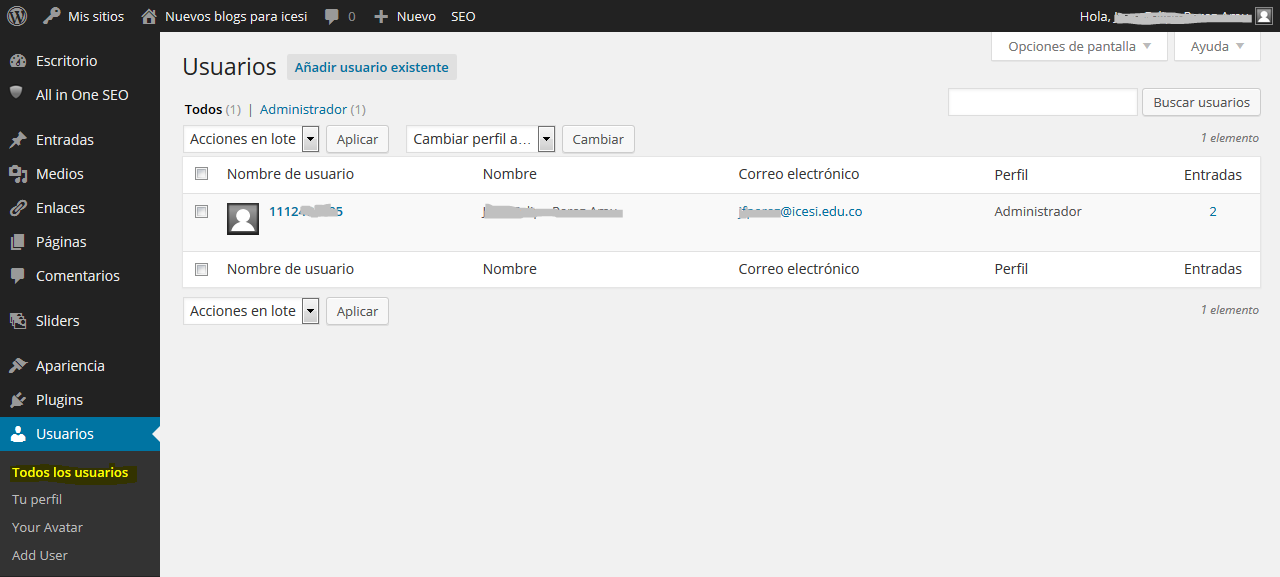Select the Sliders menu item
1280x577 pixels.
coord(57,321)
